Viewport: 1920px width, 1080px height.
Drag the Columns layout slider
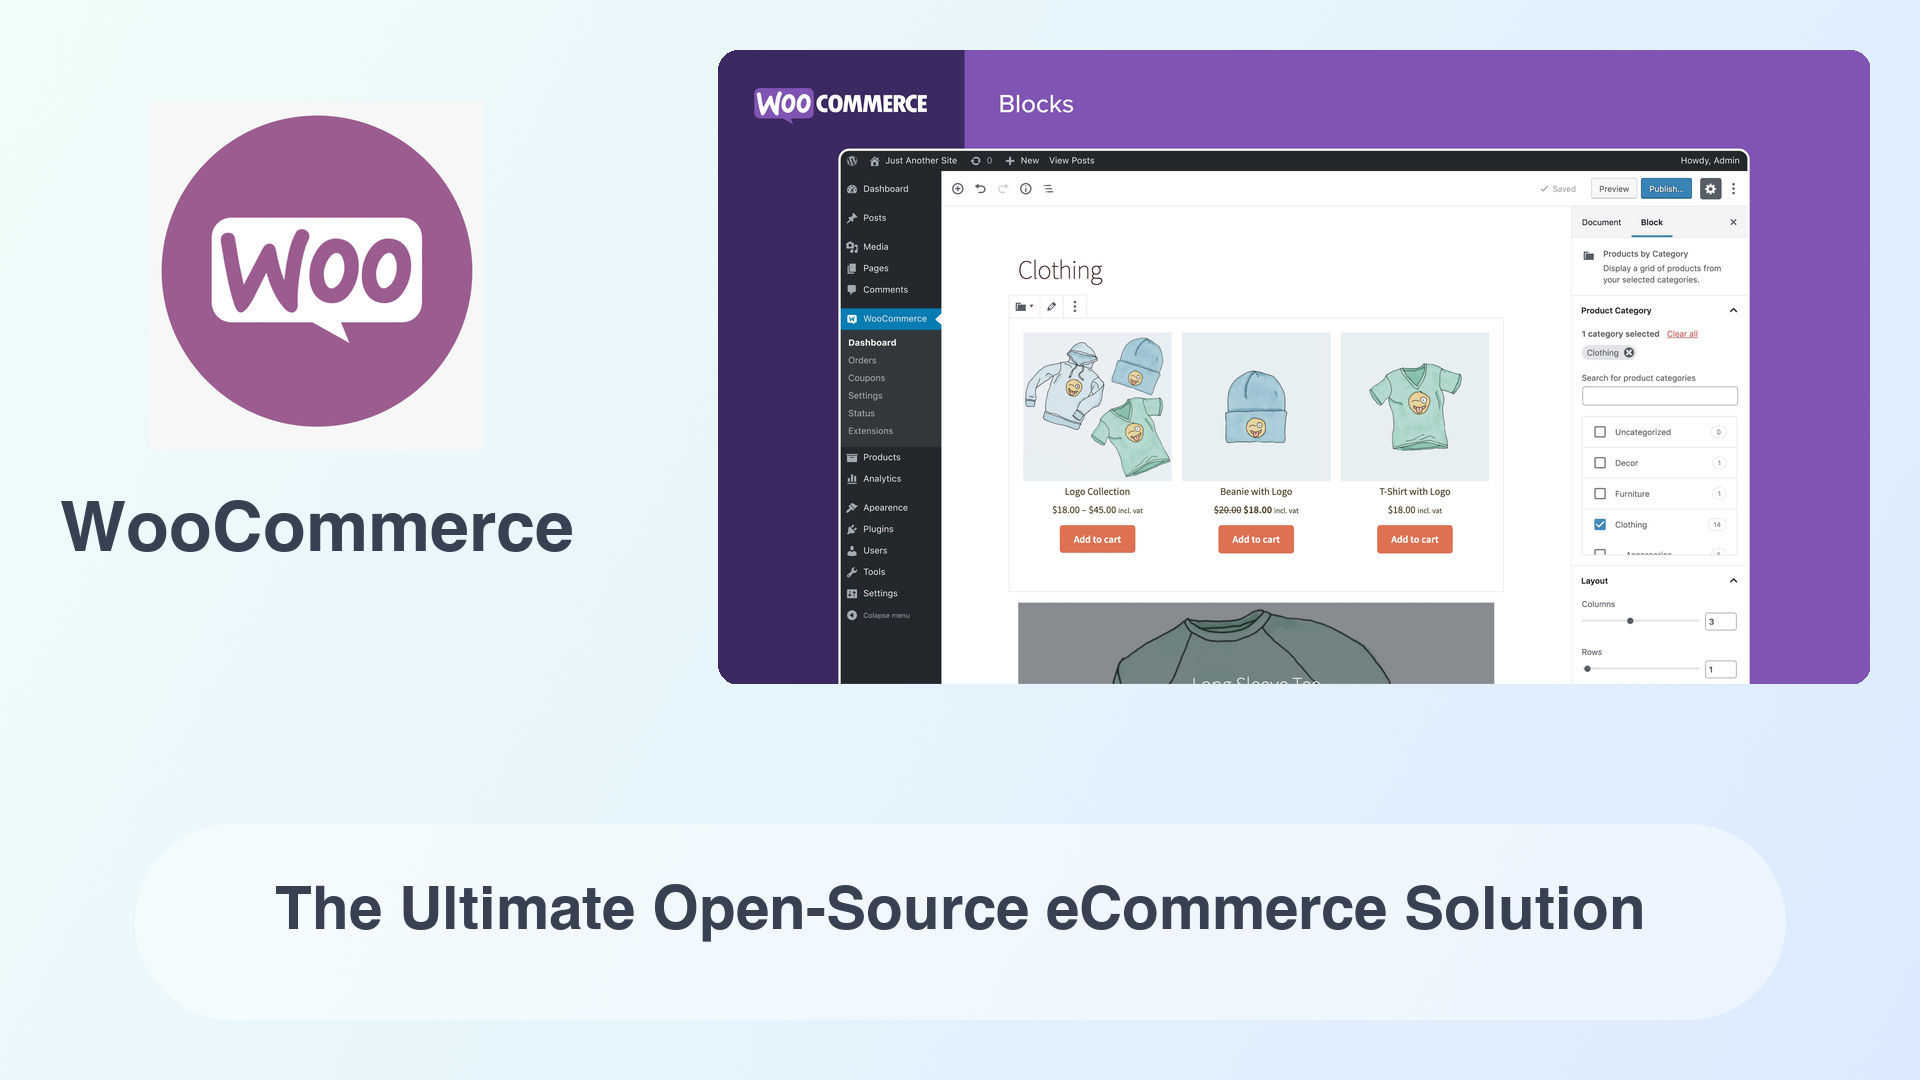[1629, 621]
